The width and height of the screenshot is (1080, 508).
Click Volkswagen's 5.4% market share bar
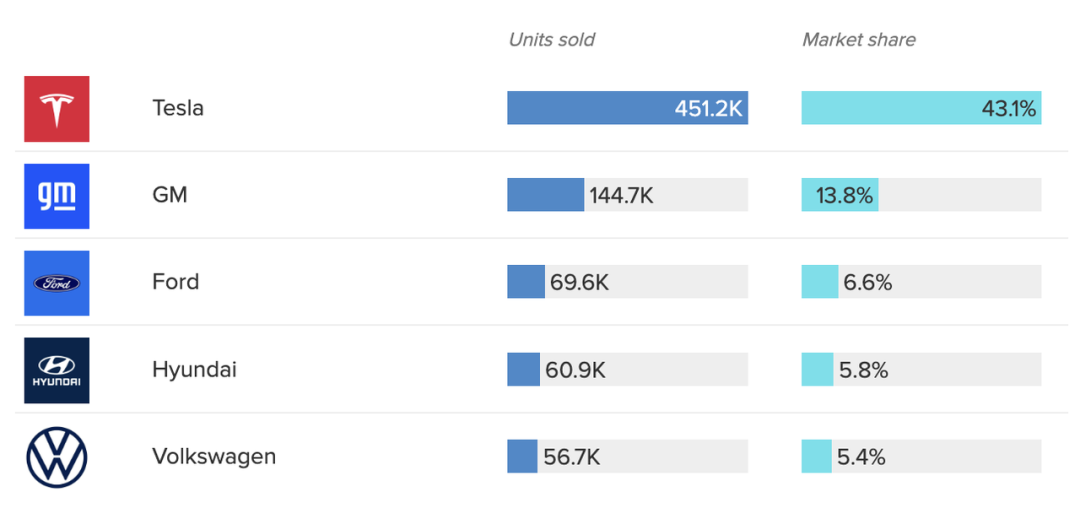[x=816, y=457]
